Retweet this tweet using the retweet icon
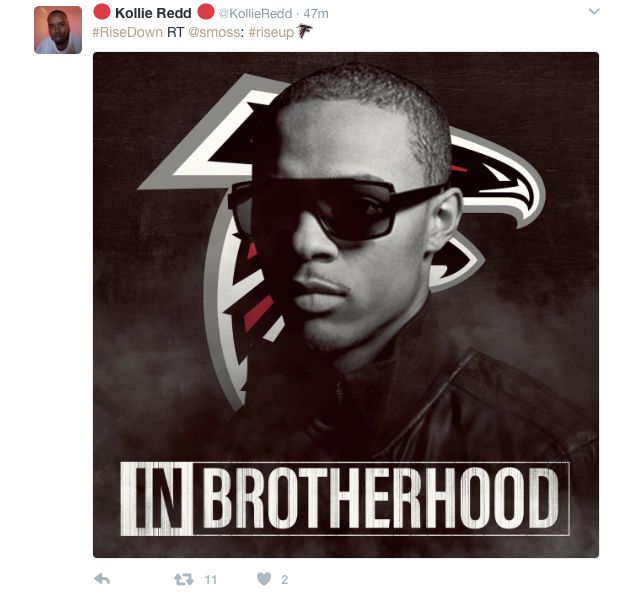 184,579
